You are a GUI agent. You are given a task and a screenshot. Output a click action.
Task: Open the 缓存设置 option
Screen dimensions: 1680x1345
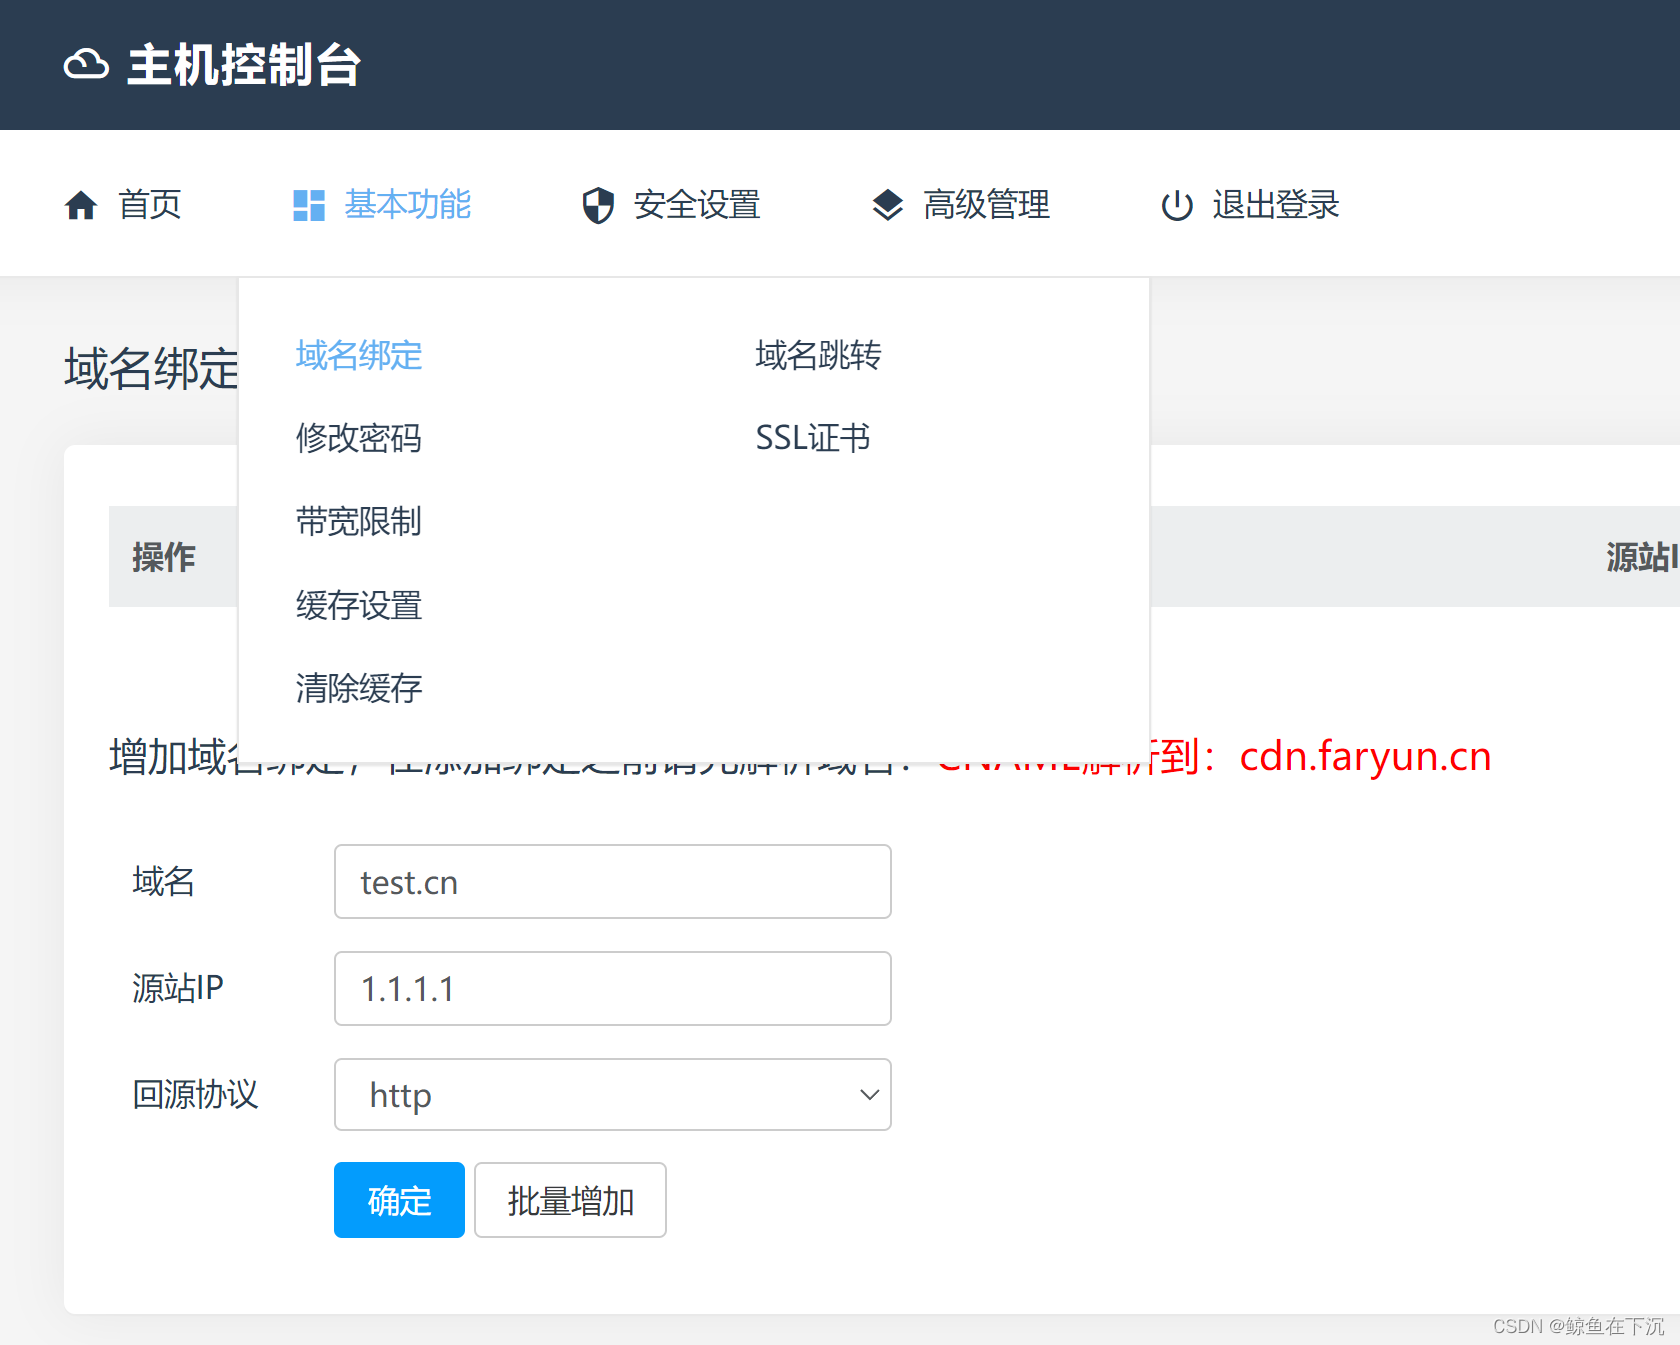(358, 604)
